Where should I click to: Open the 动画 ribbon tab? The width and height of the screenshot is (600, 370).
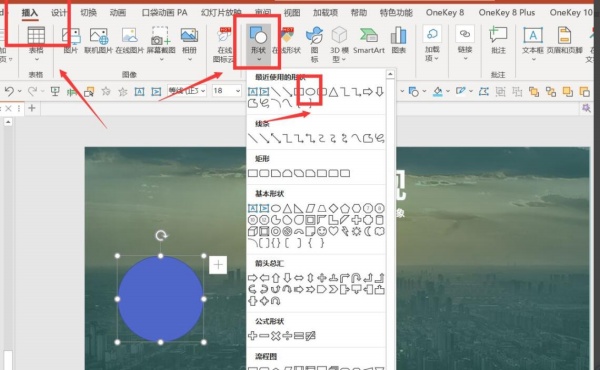click(x=117, y=13)
